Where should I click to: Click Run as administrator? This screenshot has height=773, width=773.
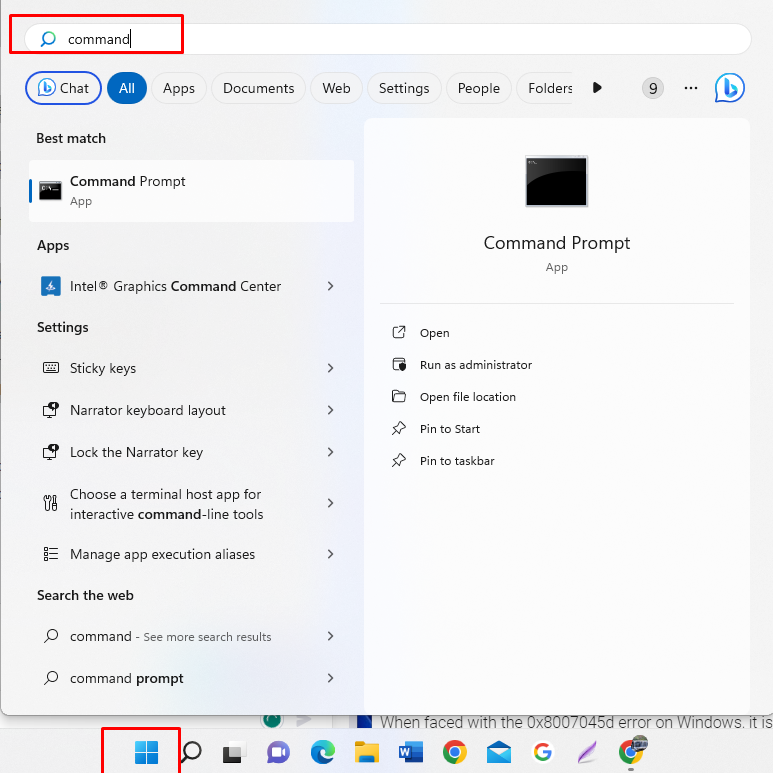[x=476, y=365]
